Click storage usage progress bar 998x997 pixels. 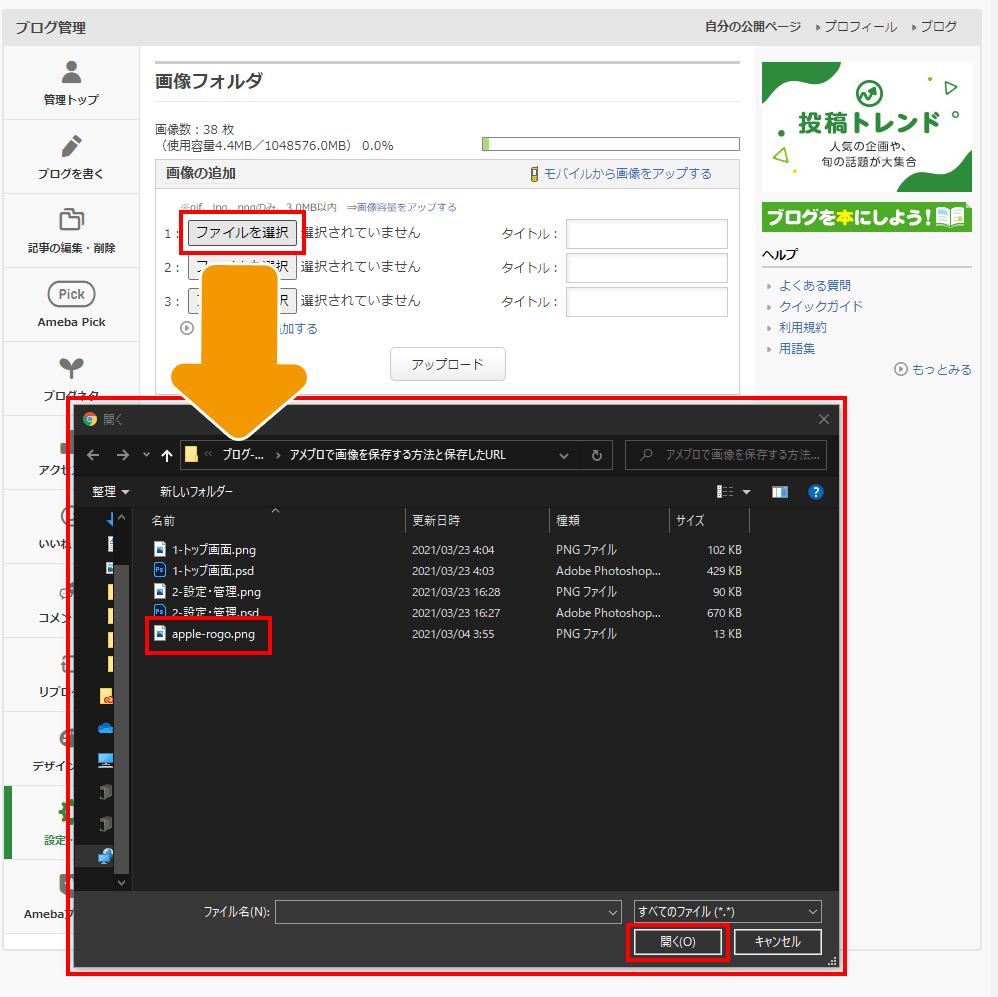click(x=611, y=144)
